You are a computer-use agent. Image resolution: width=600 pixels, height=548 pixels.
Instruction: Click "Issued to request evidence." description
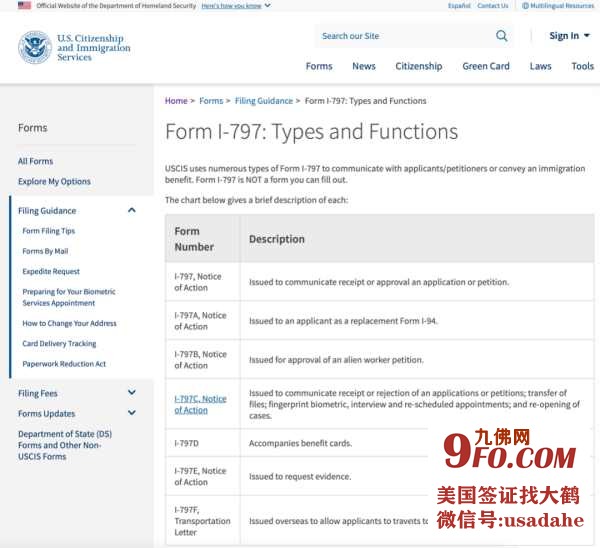(x=300, y=476)
